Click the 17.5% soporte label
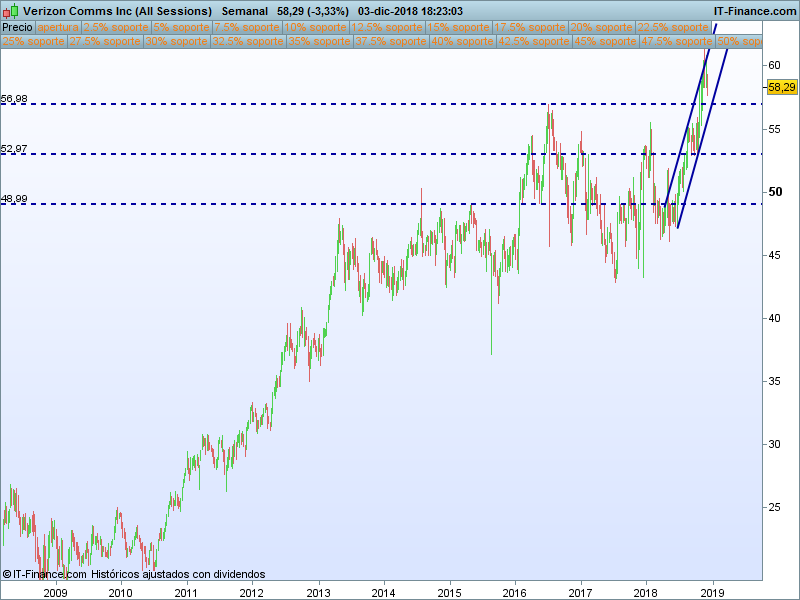The image size is (800, 600). point(530,28)
